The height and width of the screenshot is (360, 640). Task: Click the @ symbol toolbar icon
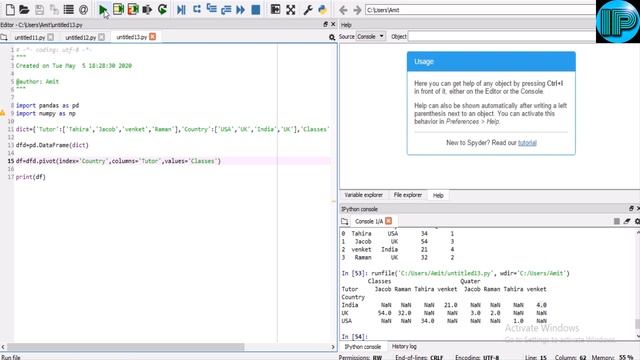click(83, 9)
